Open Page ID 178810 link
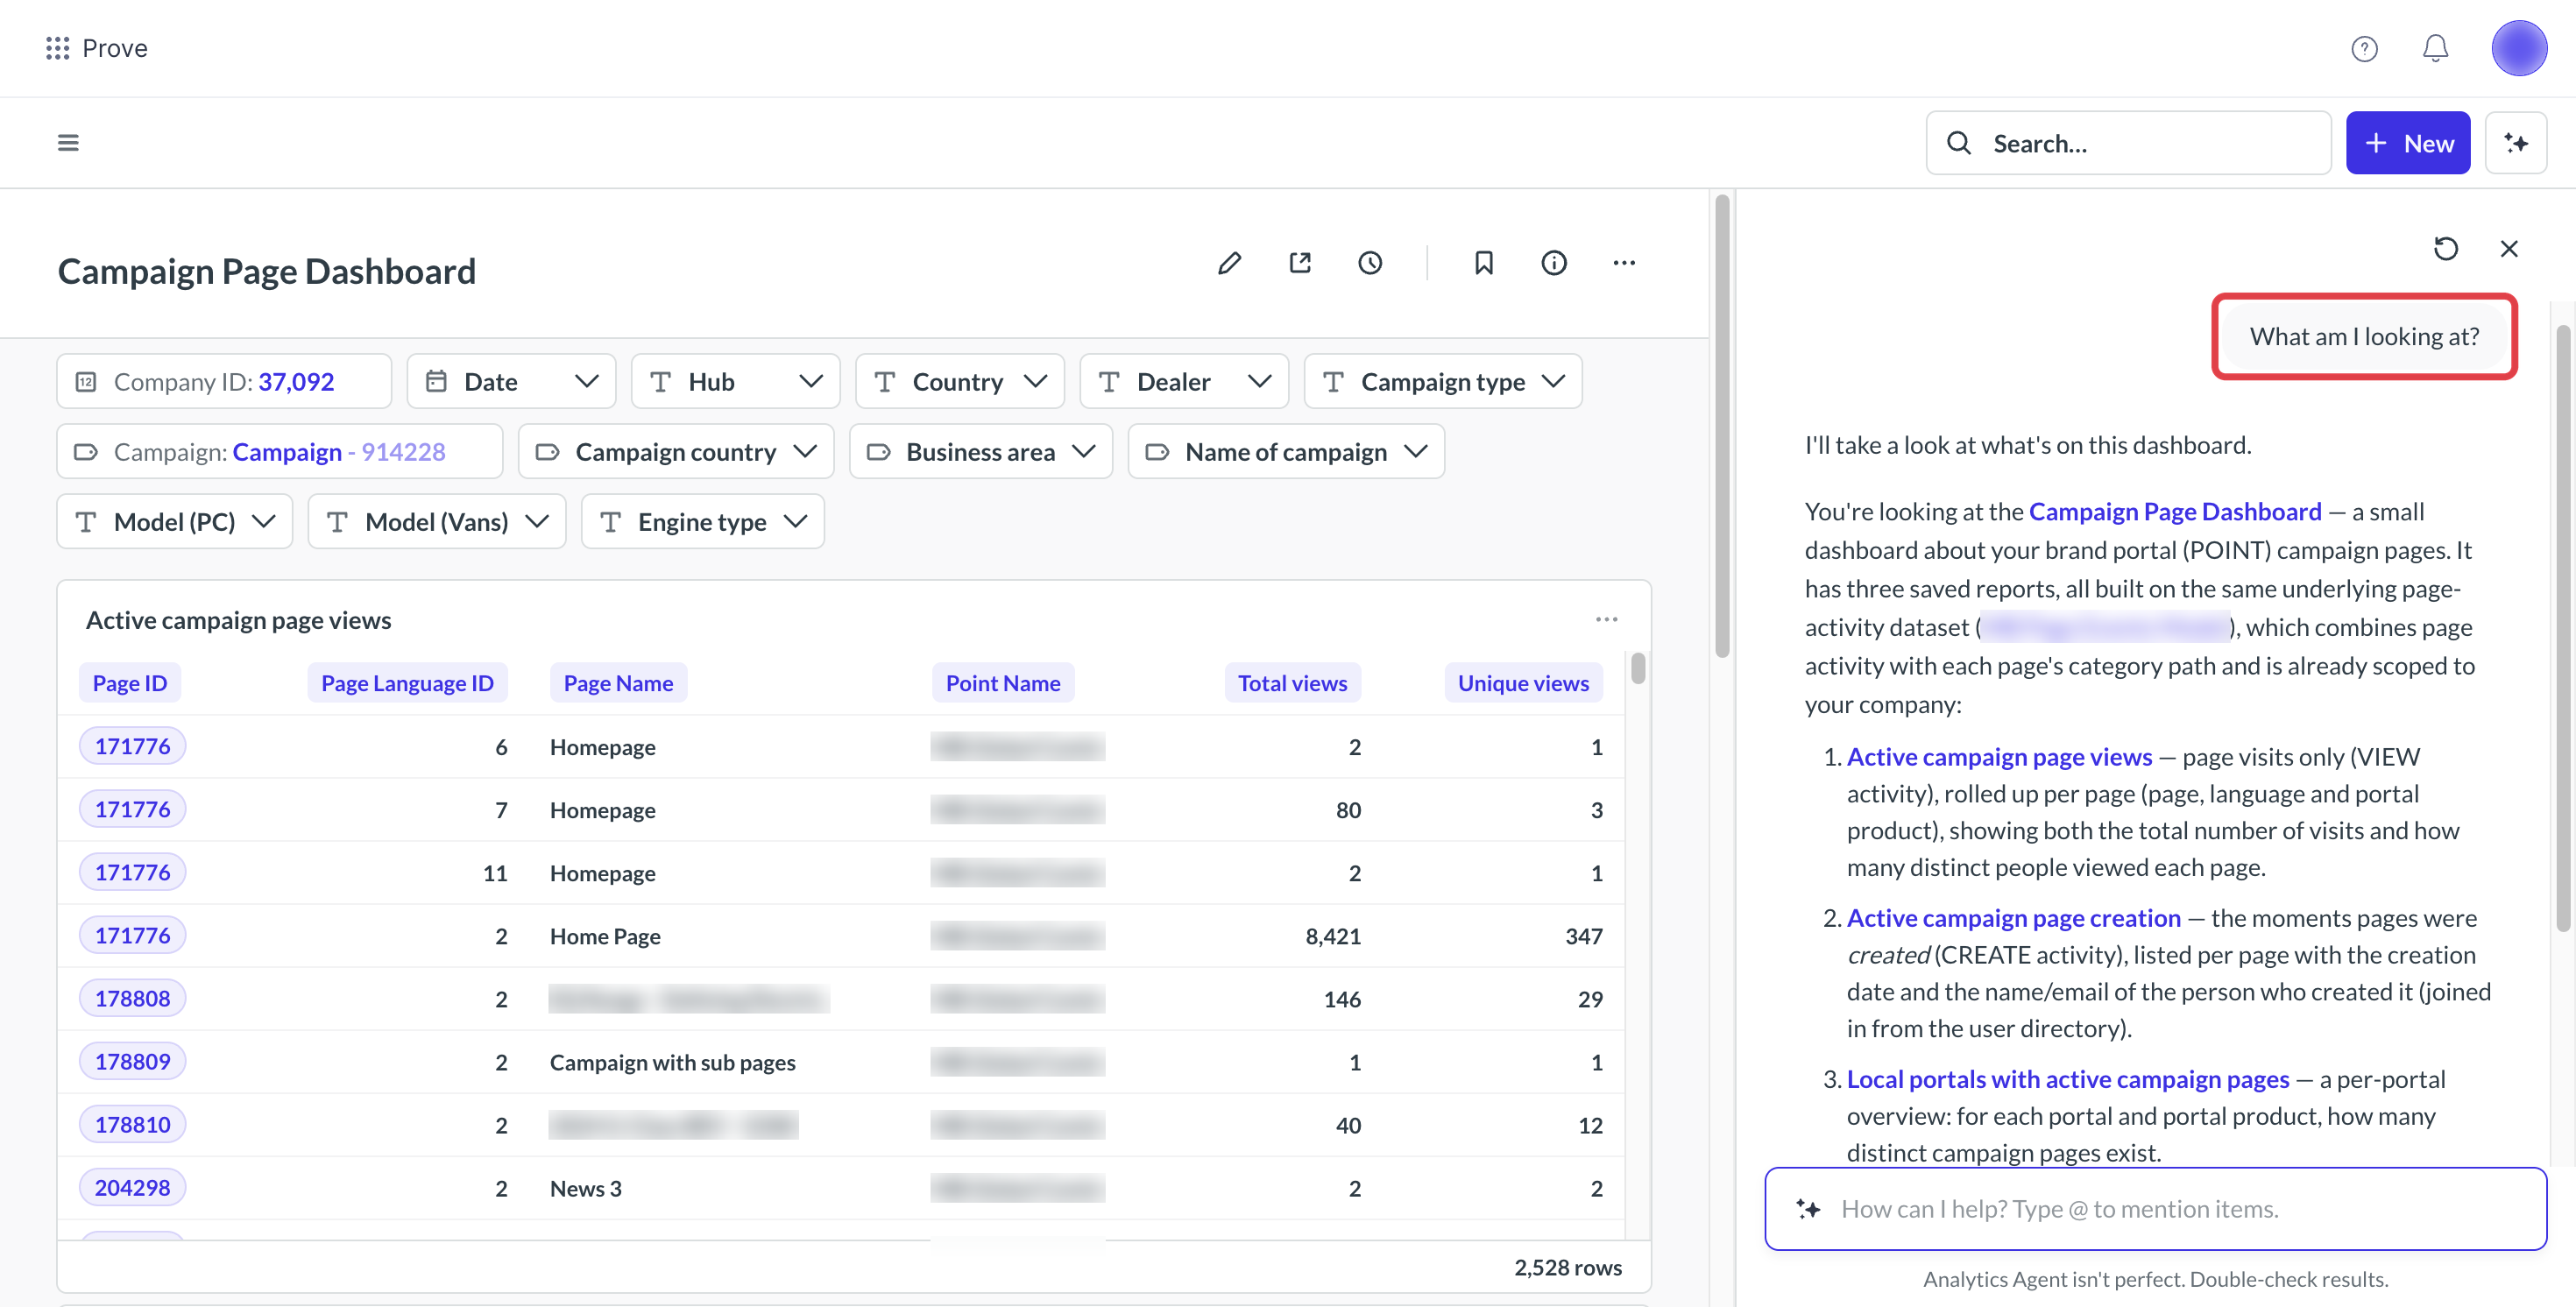 133,1124
